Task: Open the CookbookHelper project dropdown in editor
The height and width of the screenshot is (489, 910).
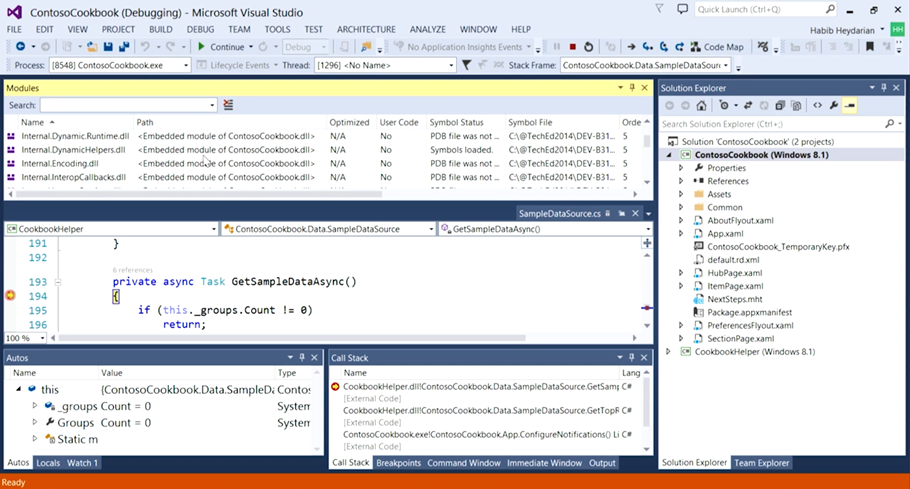Action: [x=214, y=229]
